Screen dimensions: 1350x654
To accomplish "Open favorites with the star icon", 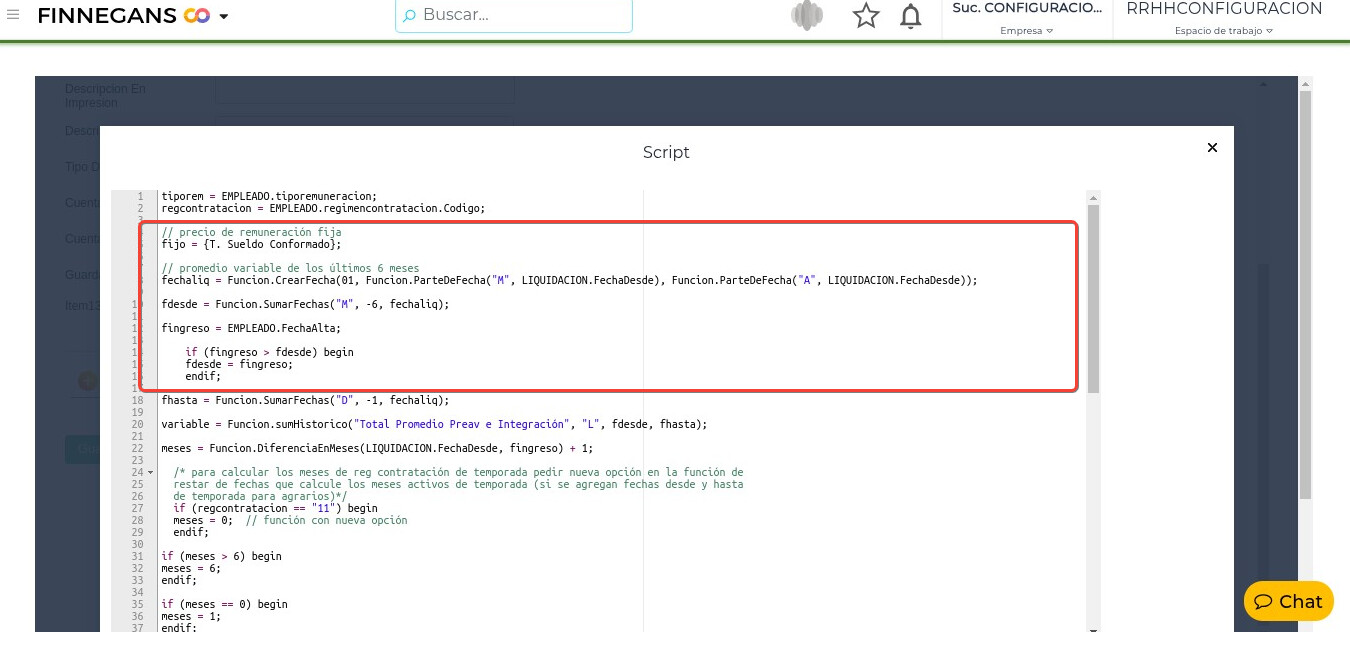I will pyautogui.click(x=865, y=16).
